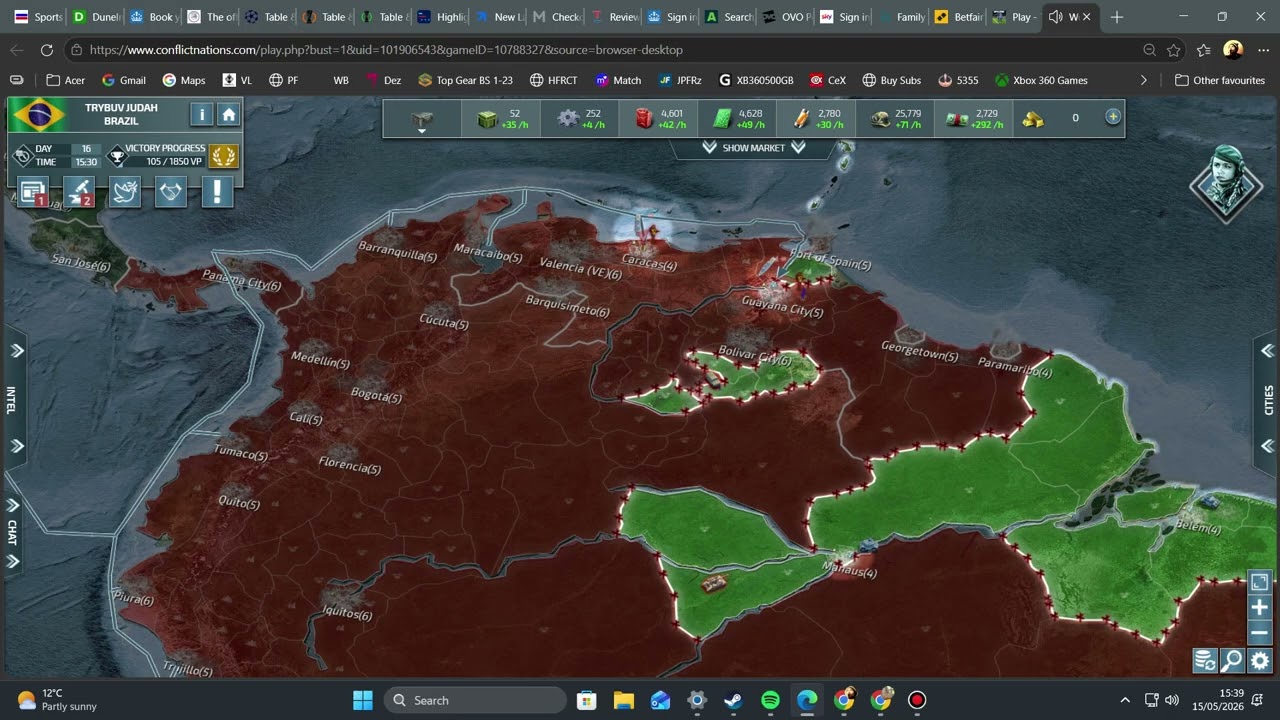Switch to the Dunelm browser tab

click(x=95, y=17)
